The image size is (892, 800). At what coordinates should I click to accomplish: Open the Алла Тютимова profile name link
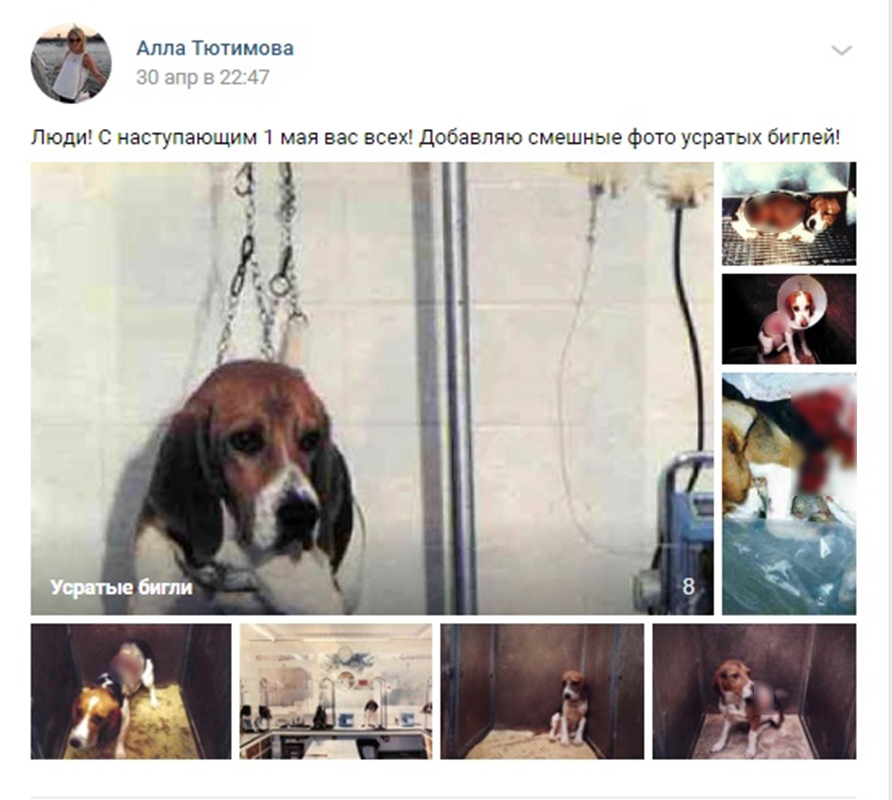215,48
